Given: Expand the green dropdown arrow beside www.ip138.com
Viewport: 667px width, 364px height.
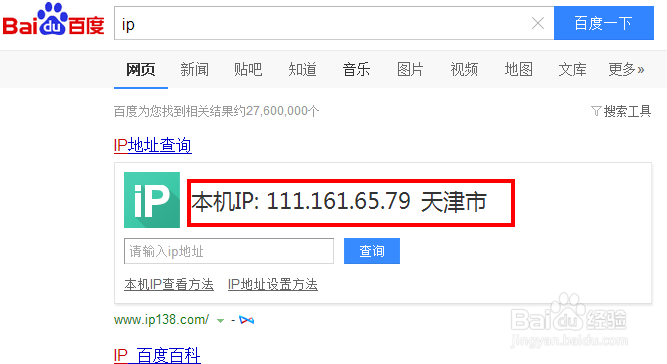Looking at the screenshot, I should coord(220,321).
